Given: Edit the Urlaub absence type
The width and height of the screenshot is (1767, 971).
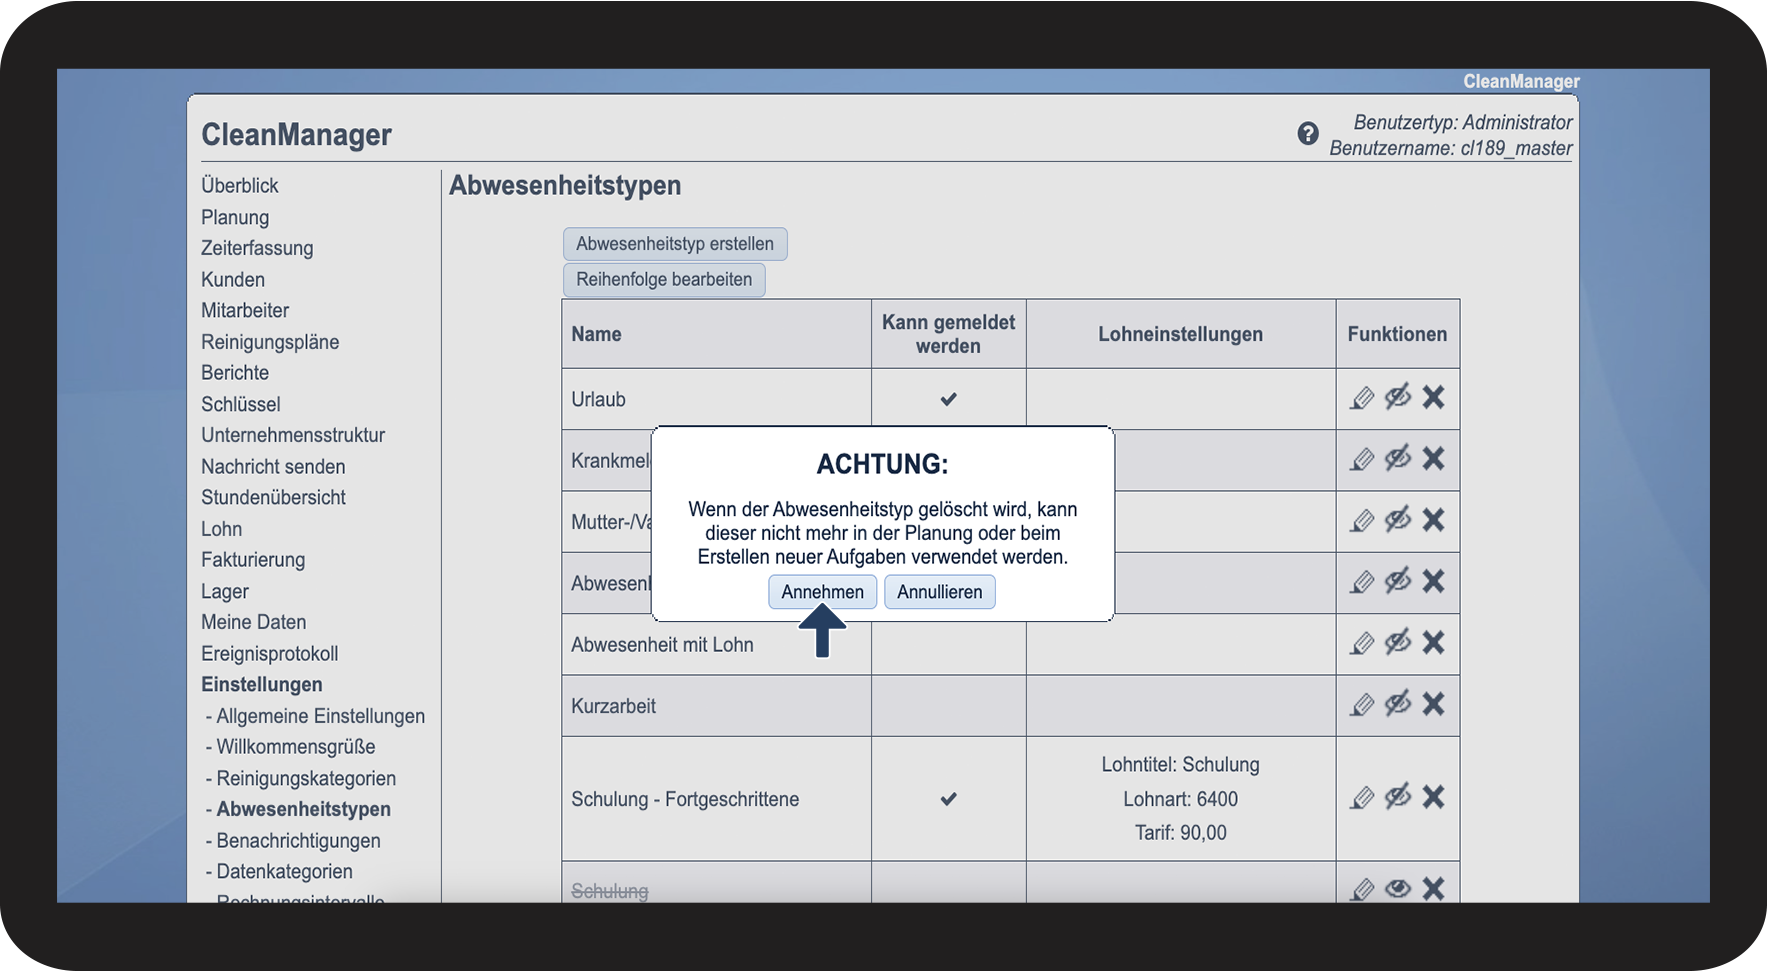Looking at the screenshot, I should tap(1362, 398).
